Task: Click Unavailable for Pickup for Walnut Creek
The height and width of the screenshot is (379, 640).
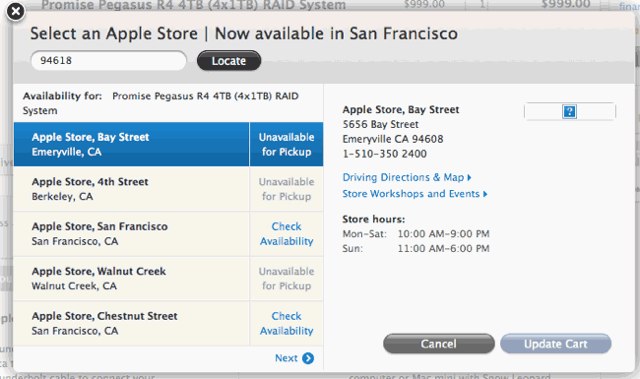Action: pyautogui.click(x=287, y=279)
